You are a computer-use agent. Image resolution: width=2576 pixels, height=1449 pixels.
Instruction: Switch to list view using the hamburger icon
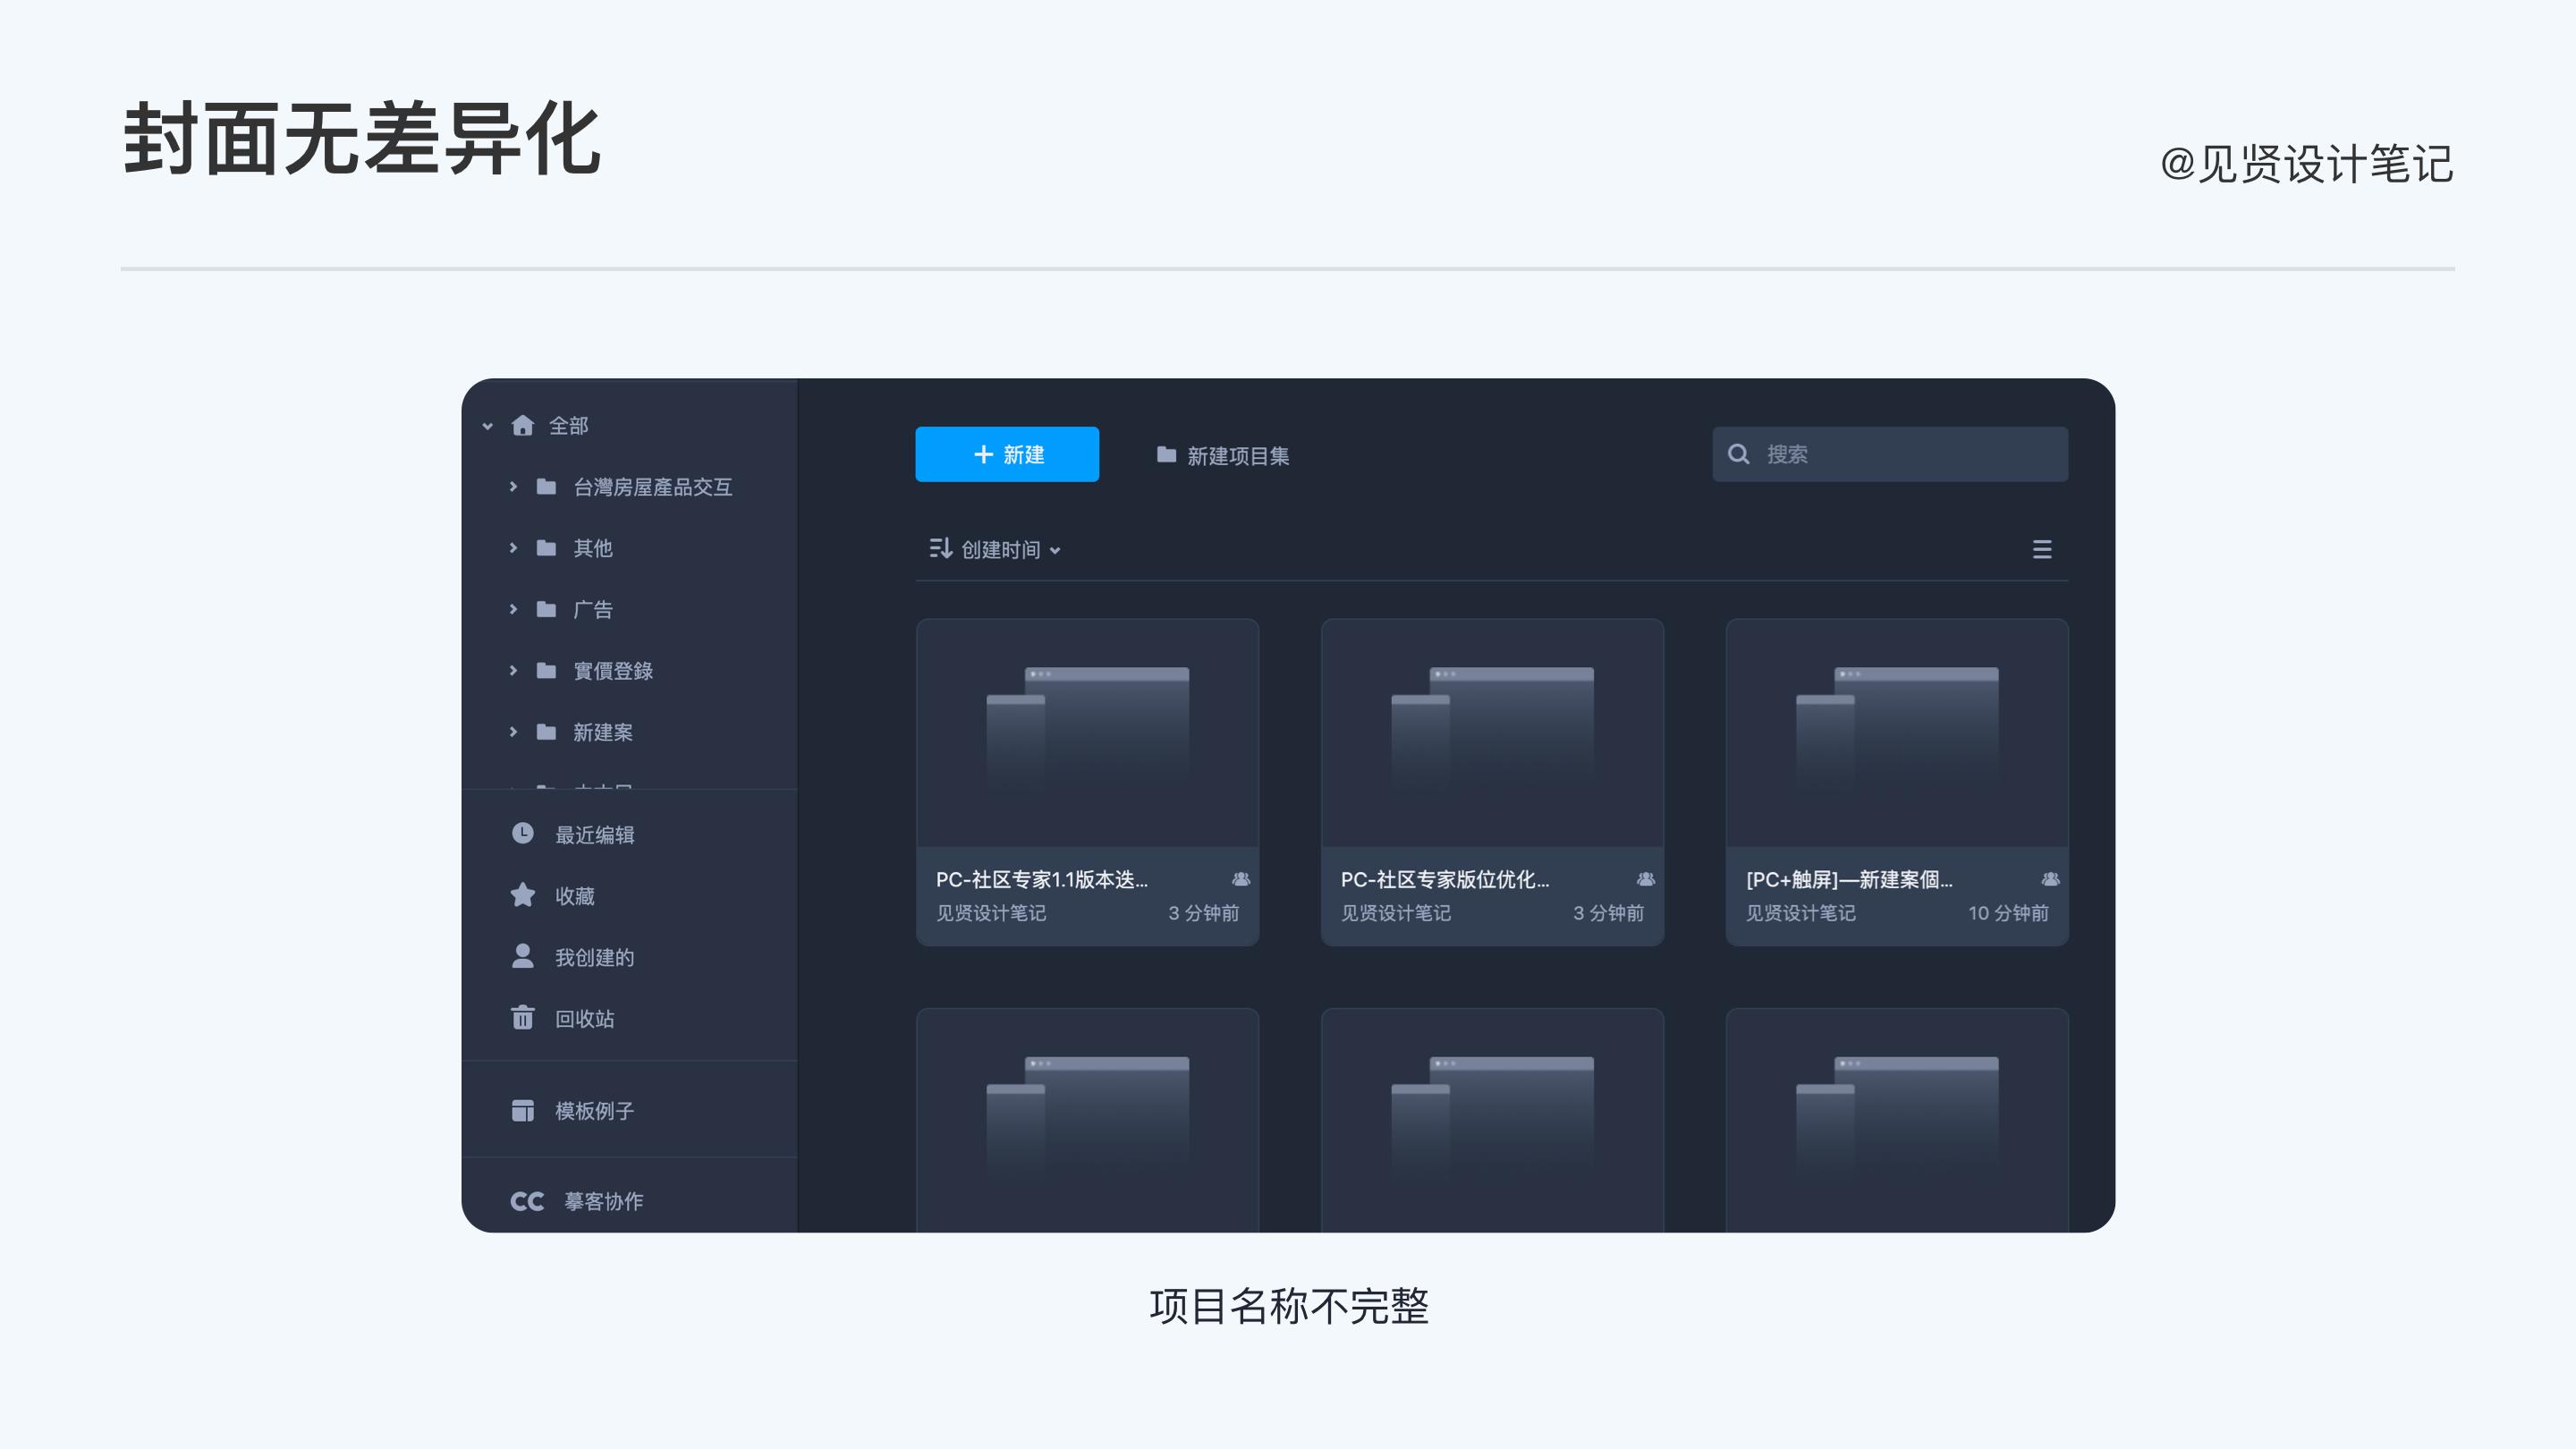(x=2042, y=549)
